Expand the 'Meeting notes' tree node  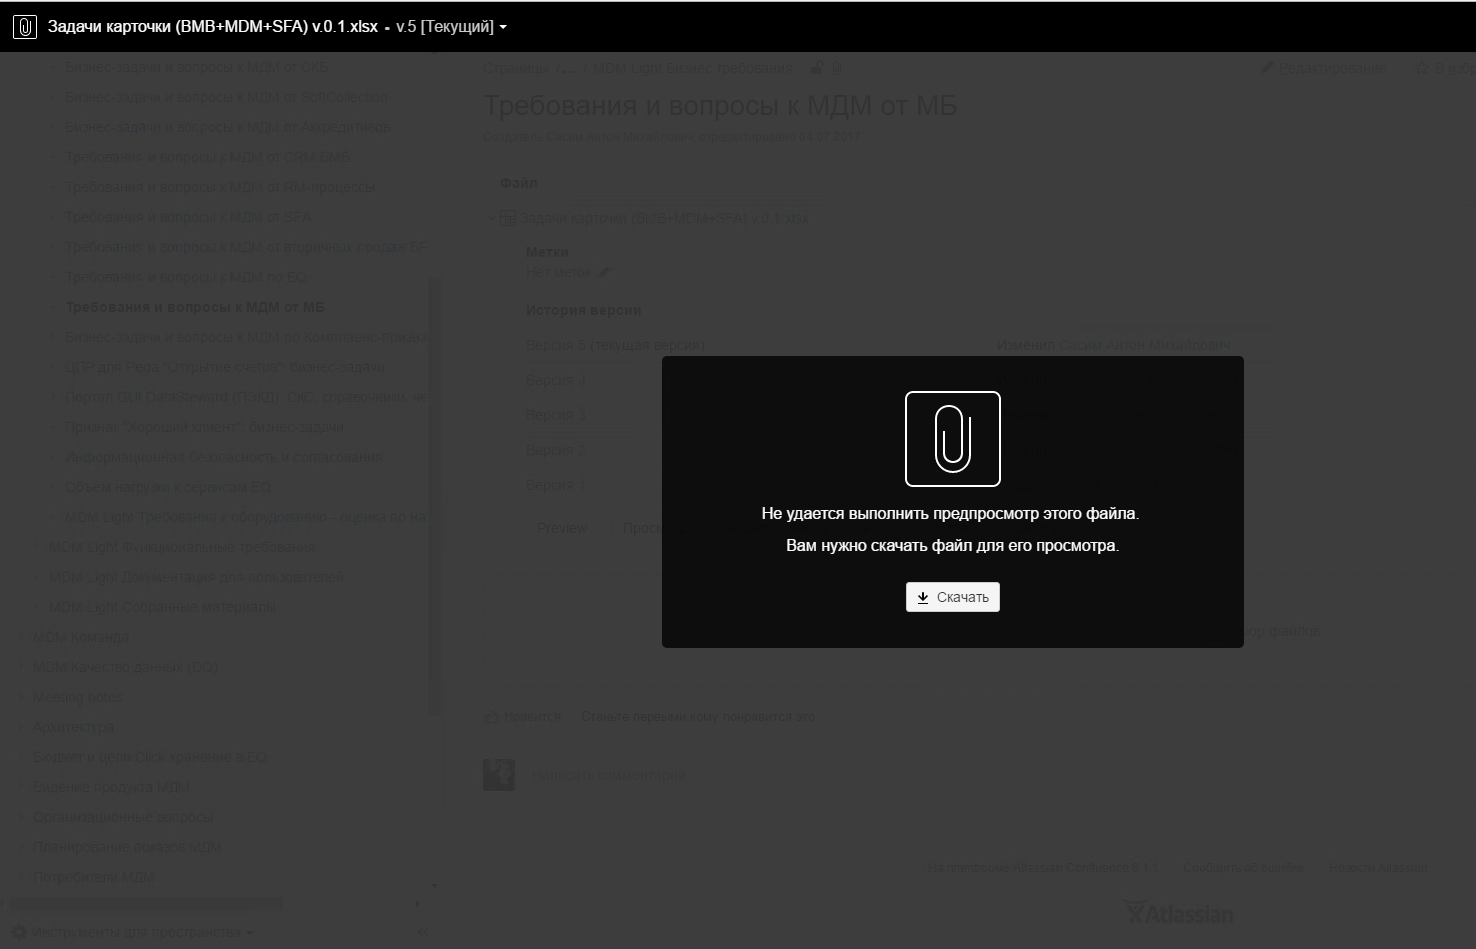(x=22, y=697)
